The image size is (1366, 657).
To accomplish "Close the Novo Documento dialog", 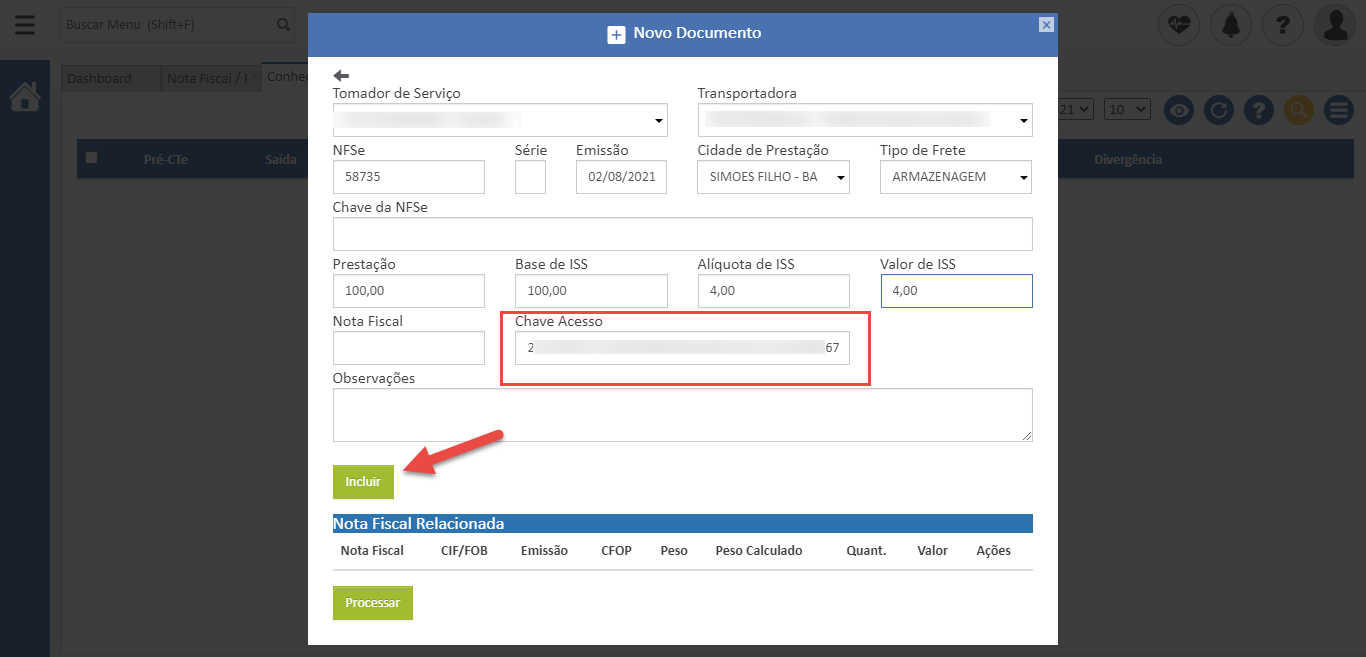I will coord(1046,25).
